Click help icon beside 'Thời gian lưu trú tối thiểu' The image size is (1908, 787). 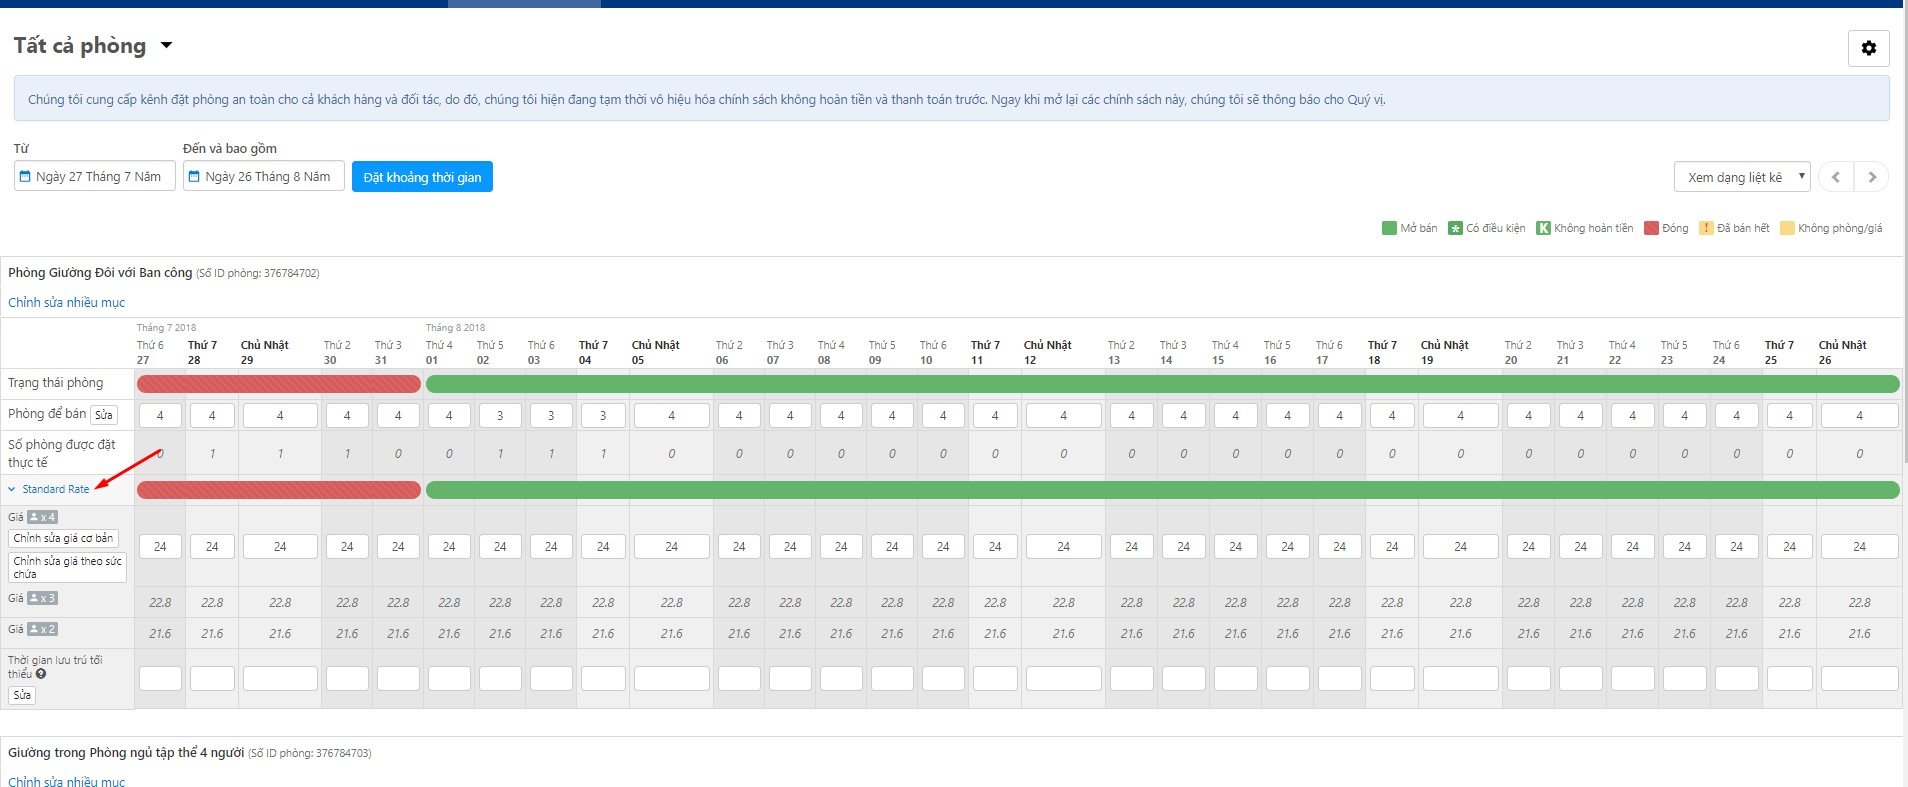coord(41,674)
